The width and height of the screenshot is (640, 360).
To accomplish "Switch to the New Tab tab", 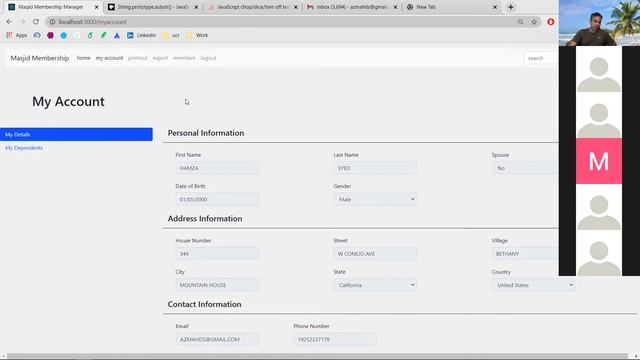I will (x=451, y=7).
